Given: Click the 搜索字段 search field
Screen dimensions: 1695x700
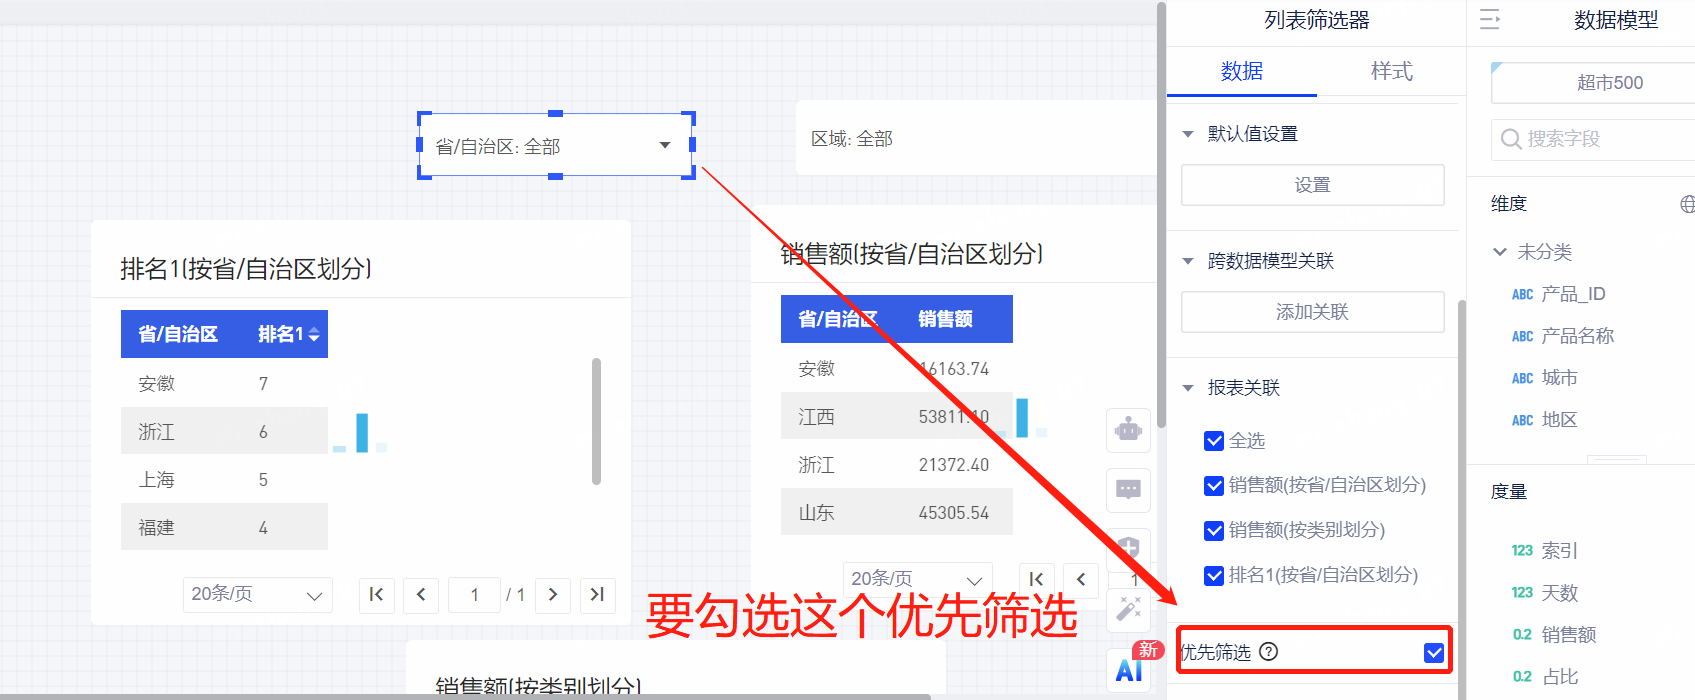Looking at the screenshot, I should [x=1600, y=139].
